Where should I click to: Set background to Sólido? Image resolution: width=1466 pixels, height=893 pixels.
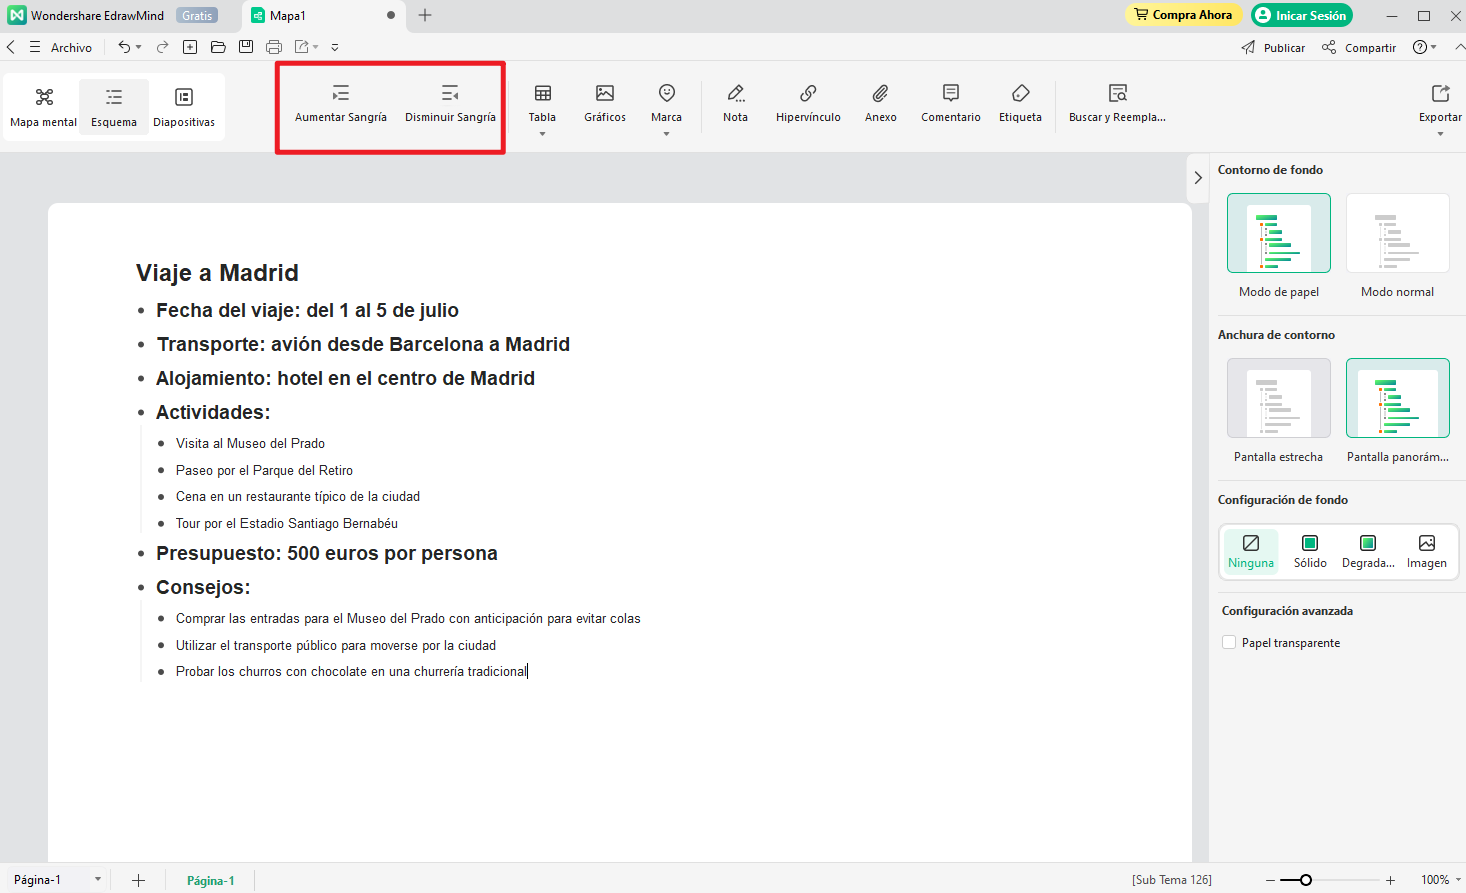point(1310,551)
